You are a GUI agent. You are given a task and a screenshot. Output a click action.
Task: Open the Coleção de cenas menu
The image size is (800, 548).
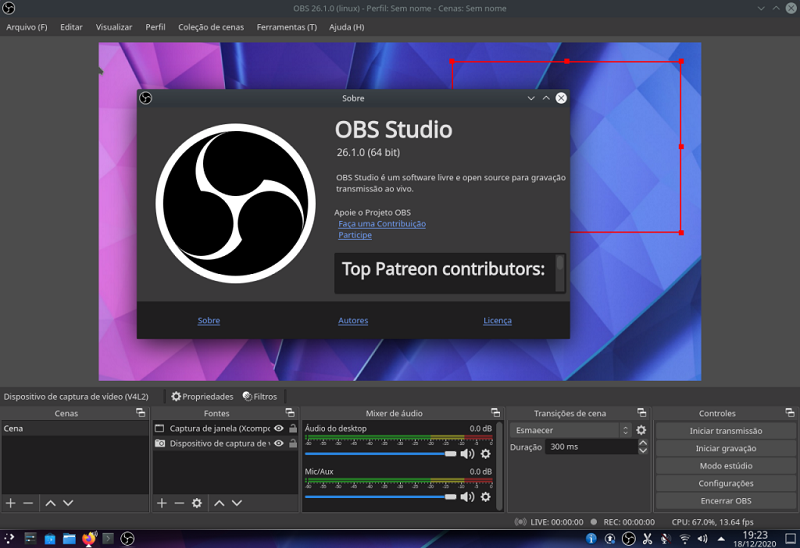click(x=211, y=27)
